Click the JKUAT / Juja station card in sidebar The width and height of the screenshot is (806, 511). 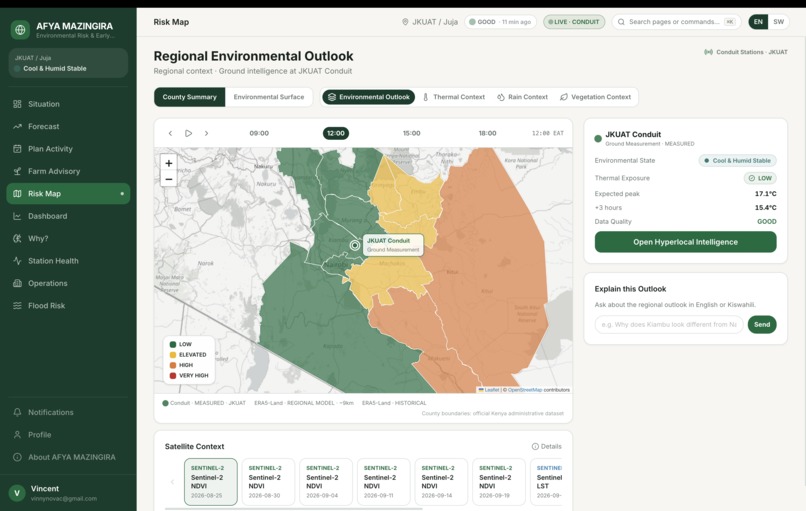click(x=68, y=63)
